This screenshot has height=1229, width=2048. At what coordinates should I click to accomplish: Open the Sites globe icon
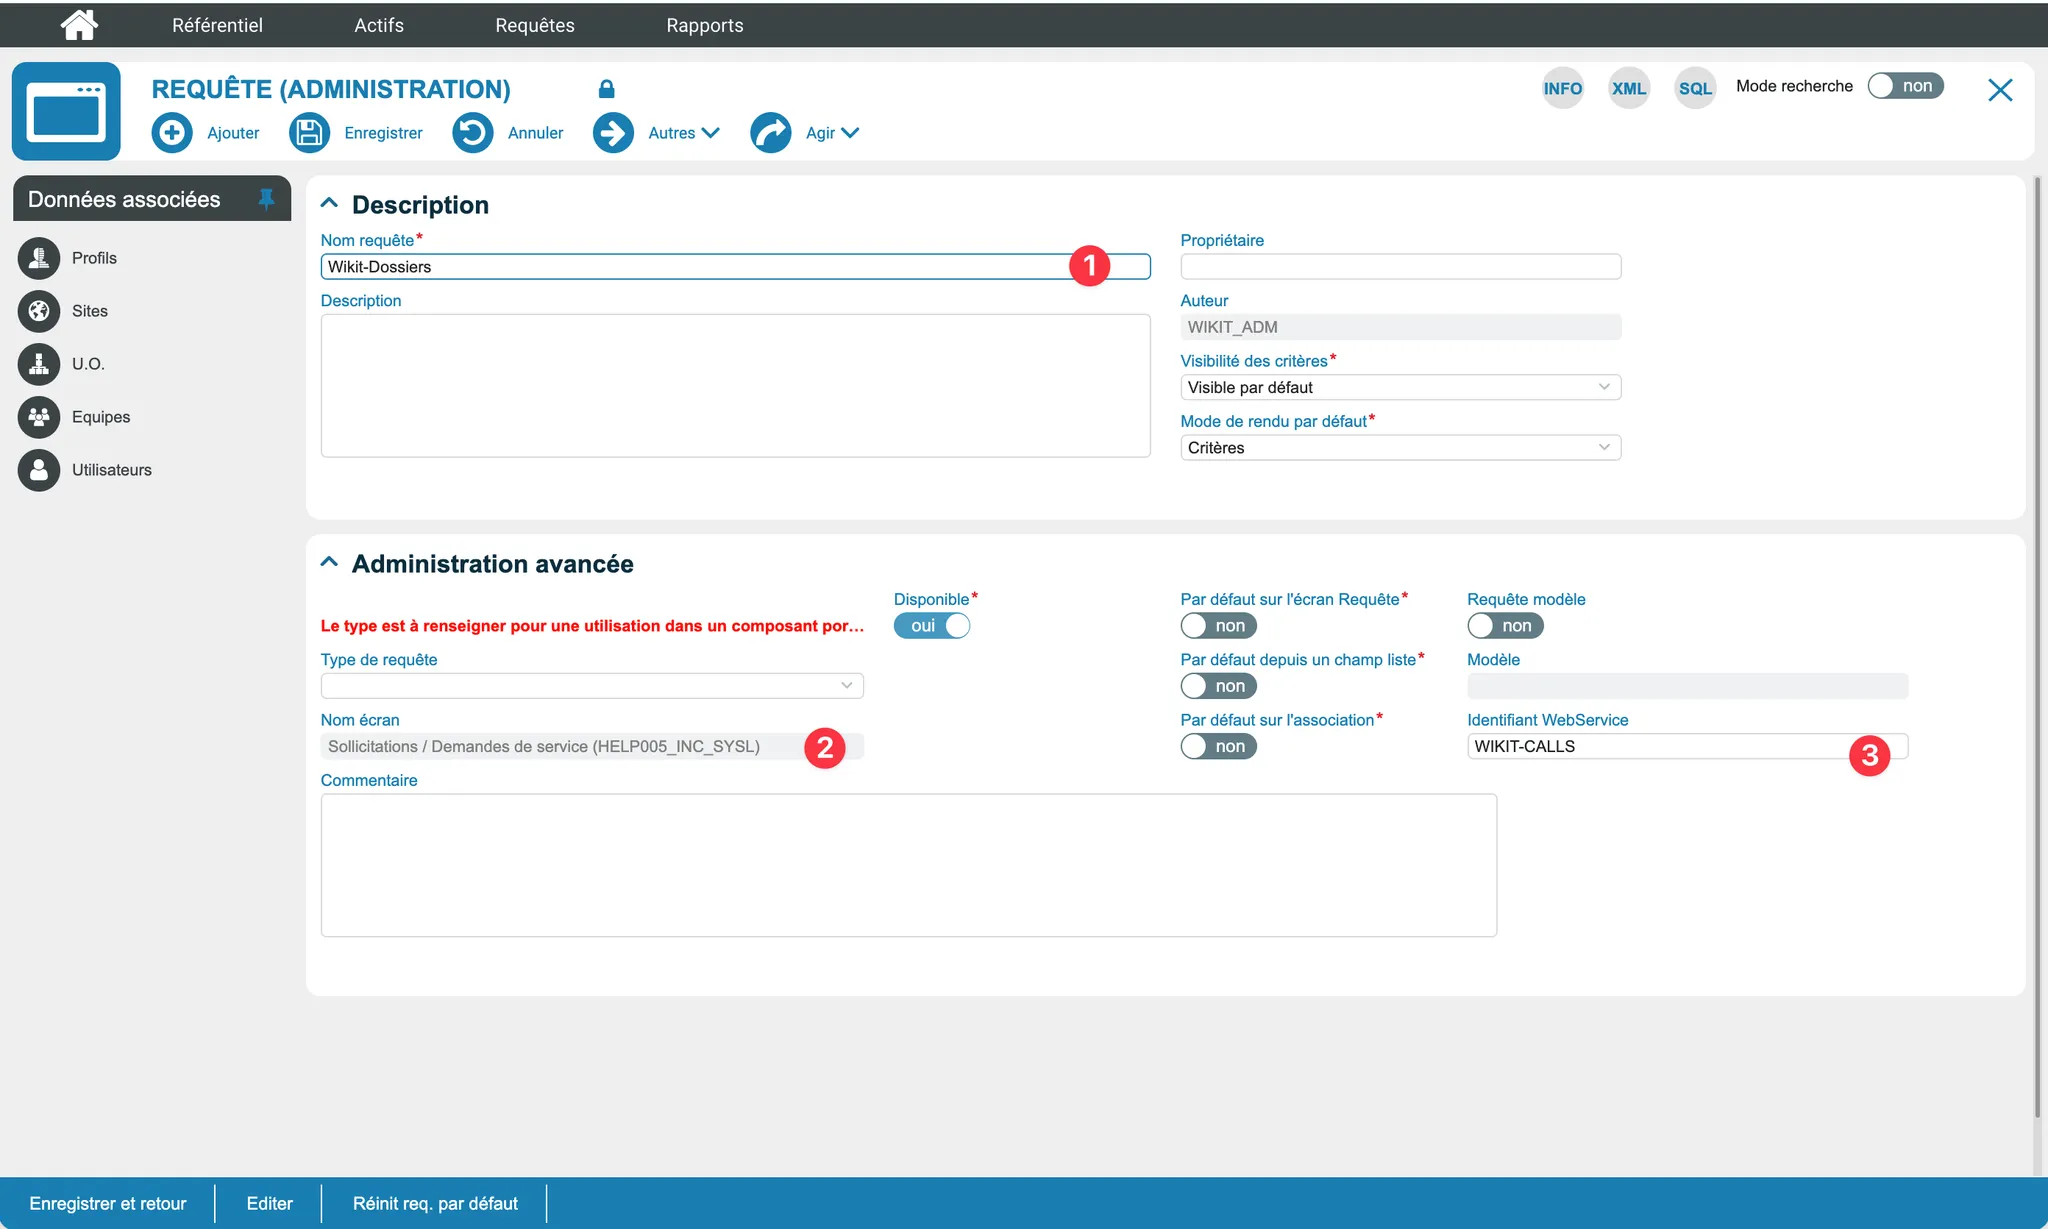pos(39,311)
